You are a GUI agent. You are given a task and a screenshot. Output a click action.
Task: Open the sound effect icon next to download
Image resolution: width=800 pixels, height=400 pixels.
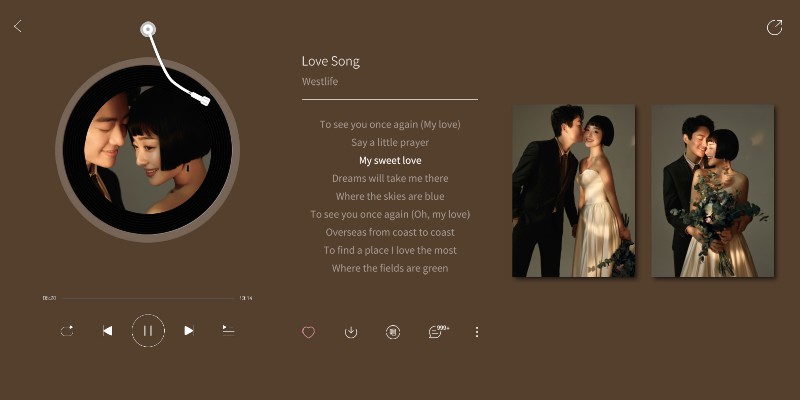pyautogui.click(x=393, y=332)
